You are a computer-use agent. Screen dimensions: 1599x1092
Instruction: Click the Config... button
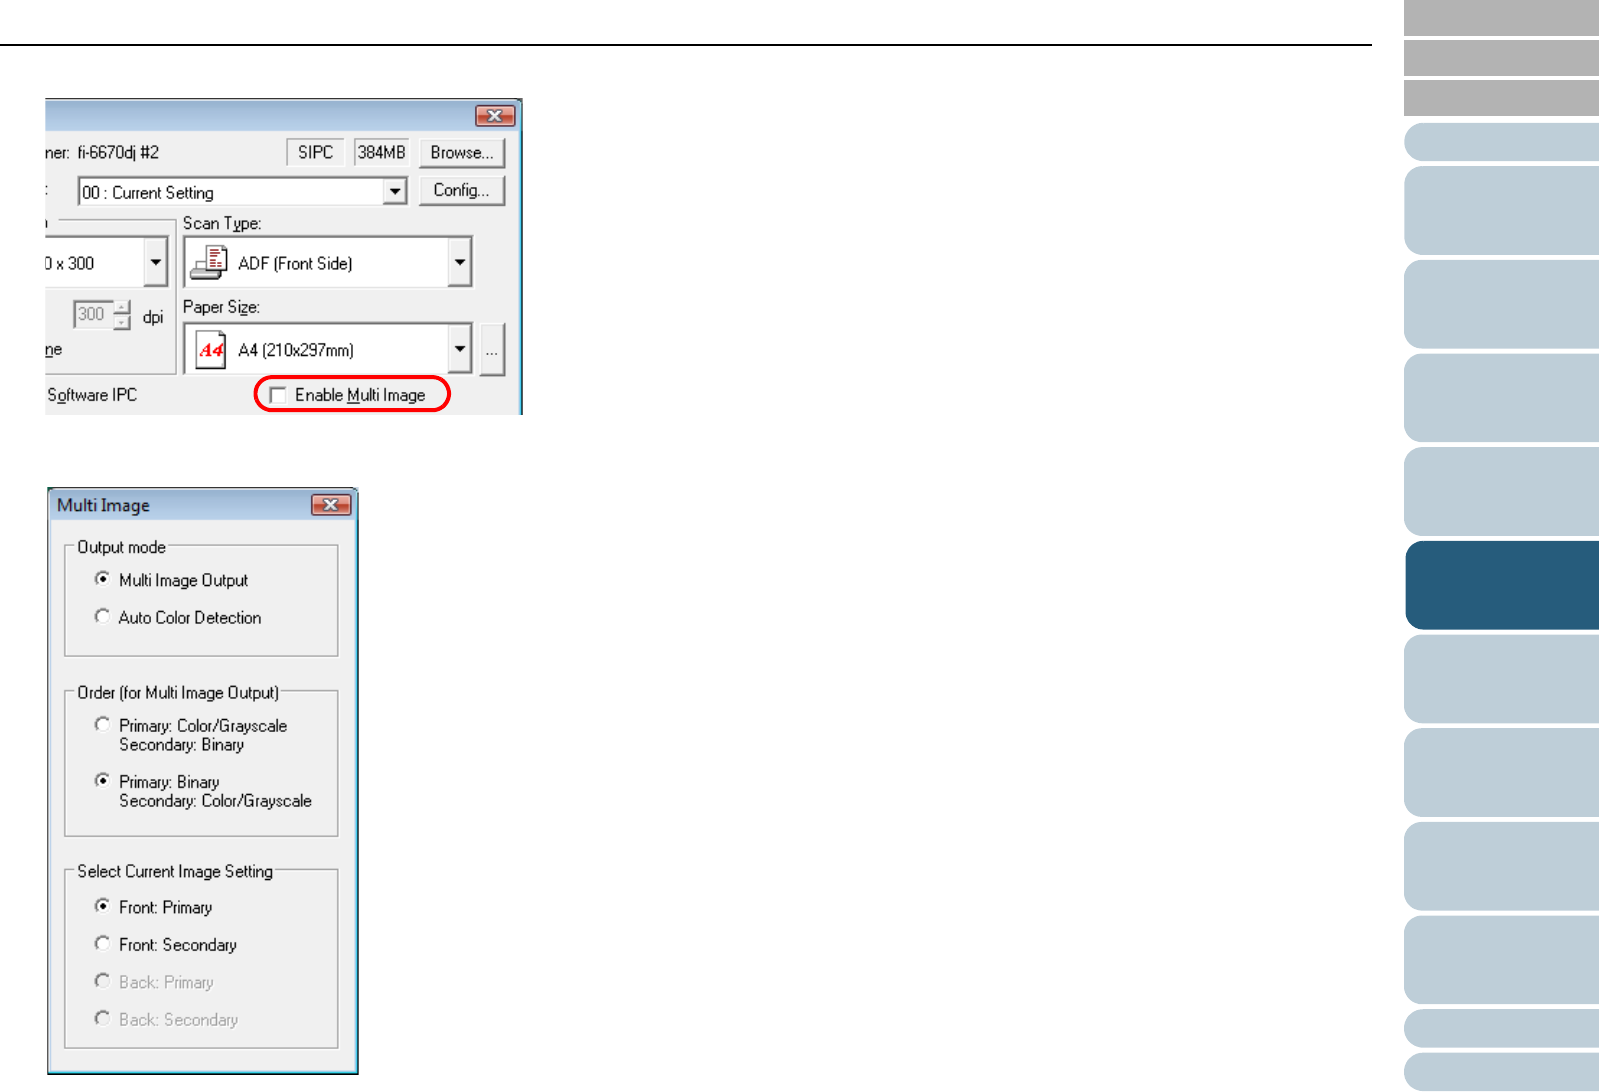click(x=462, y=190)
